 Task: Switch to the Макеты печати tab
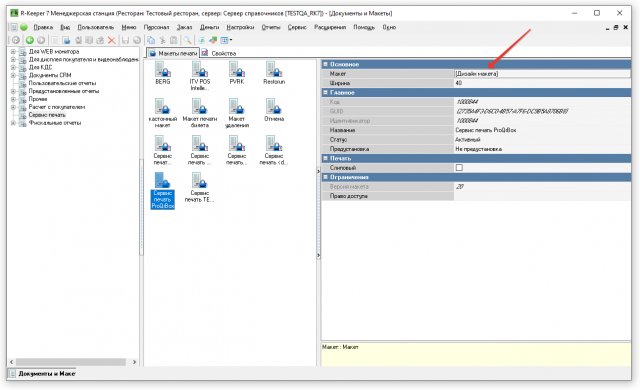[173, 53]
